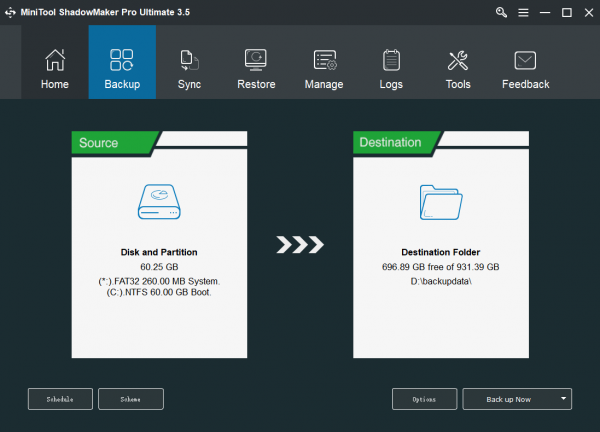Select the Backup tab
600x432 pixels.
tap(122, 62)
